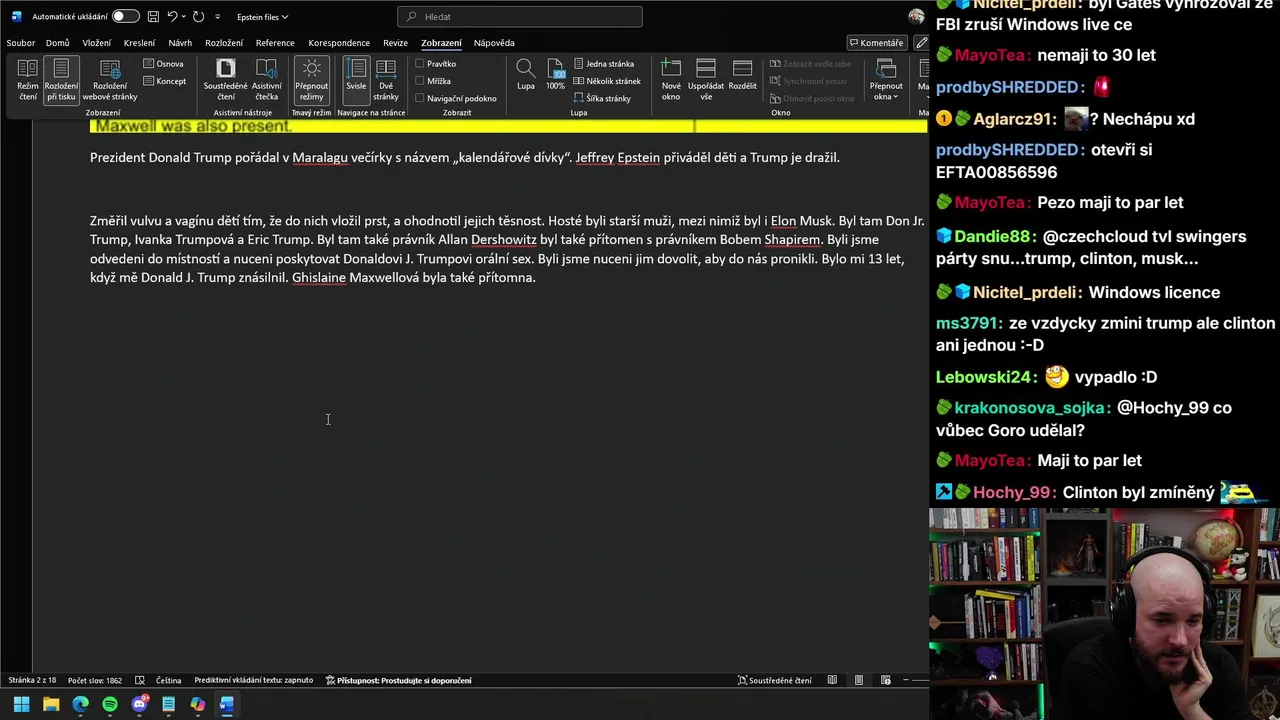Select Rozložení při tisku view

pos(61,80)
